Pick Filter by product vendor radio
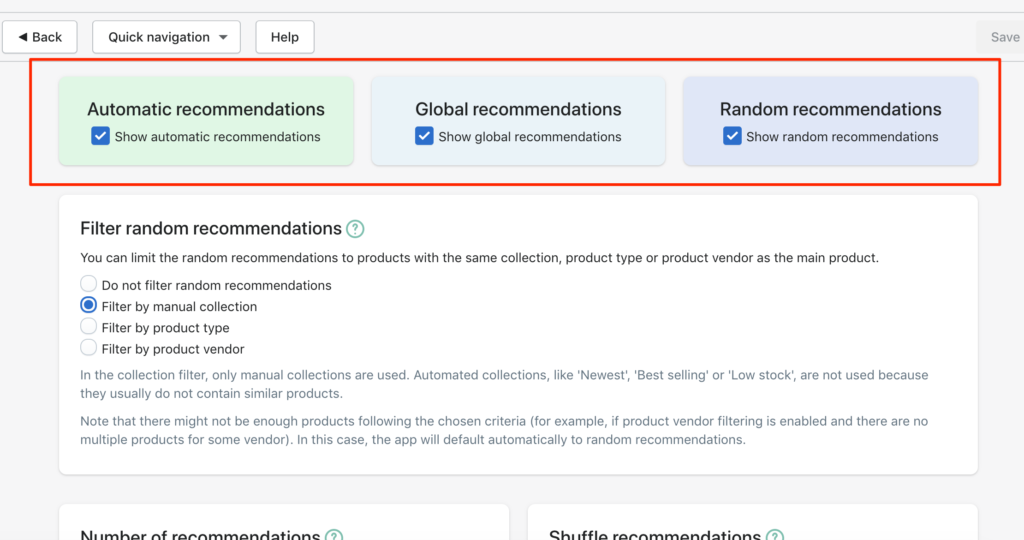Screen dimensions: 1024x540 [x=88, y=347]
